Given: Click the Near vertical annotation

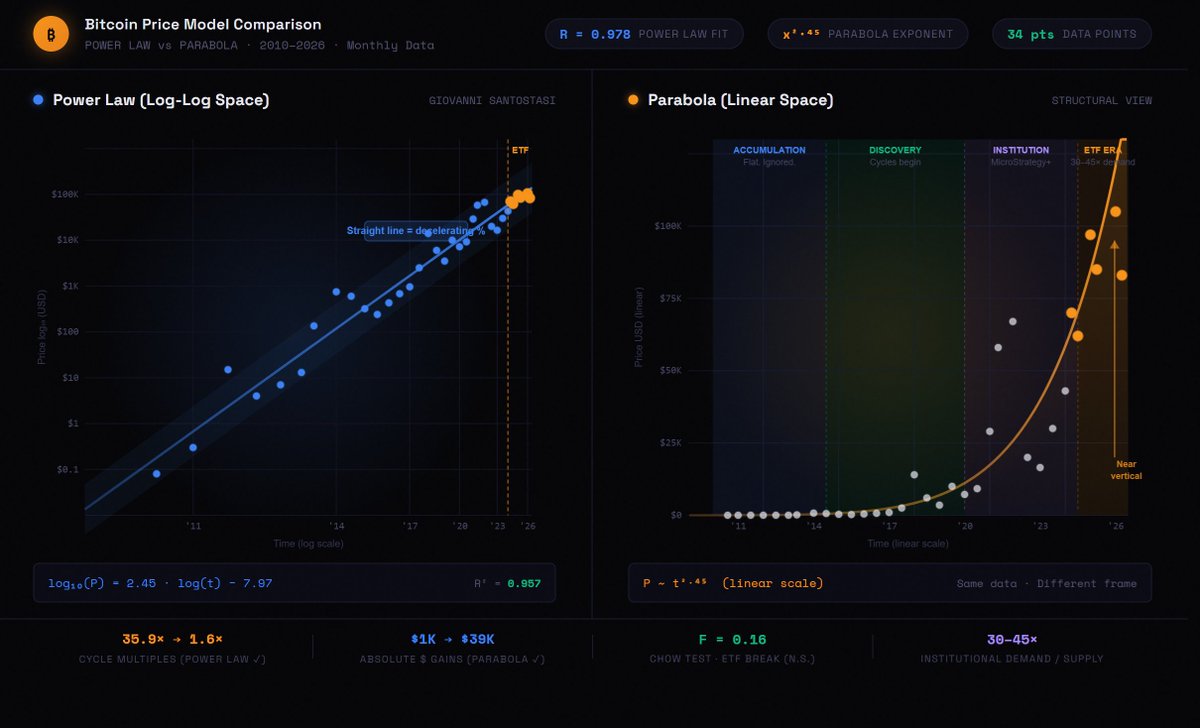Looking at the screenshot, I should (x=1126, y=470).
